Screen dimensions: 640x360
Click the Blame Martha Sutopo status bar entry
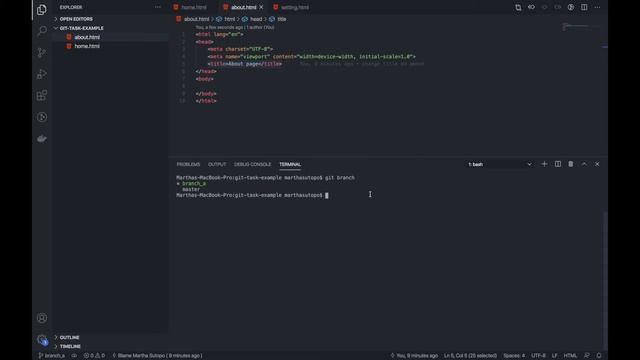click(158, 356)
